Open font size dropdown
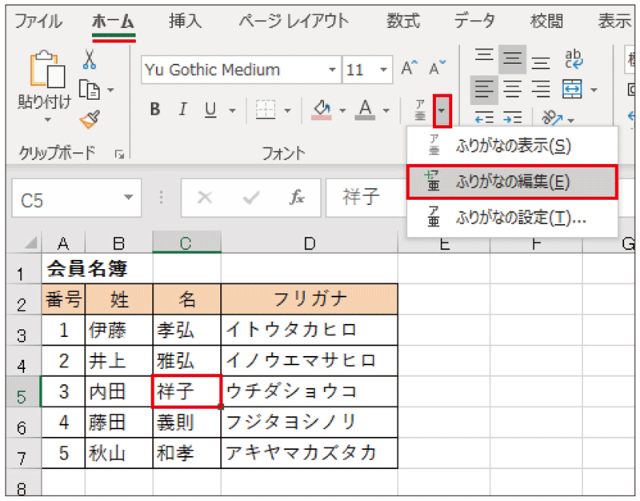 tap(383, 69)
